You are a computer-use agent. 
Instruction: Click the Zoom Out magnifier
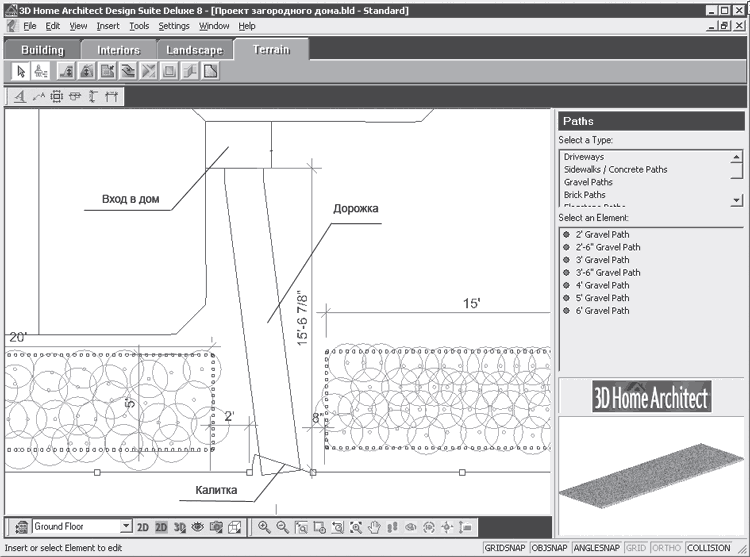(282, 527)
